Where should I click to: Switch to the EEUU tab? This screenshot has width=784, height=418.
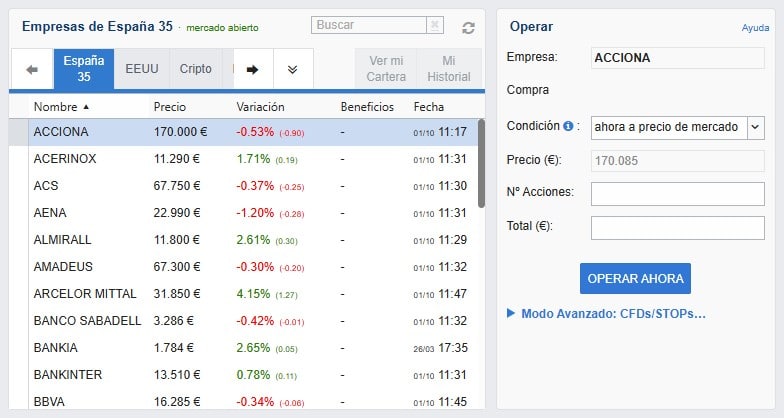(141, 69)
